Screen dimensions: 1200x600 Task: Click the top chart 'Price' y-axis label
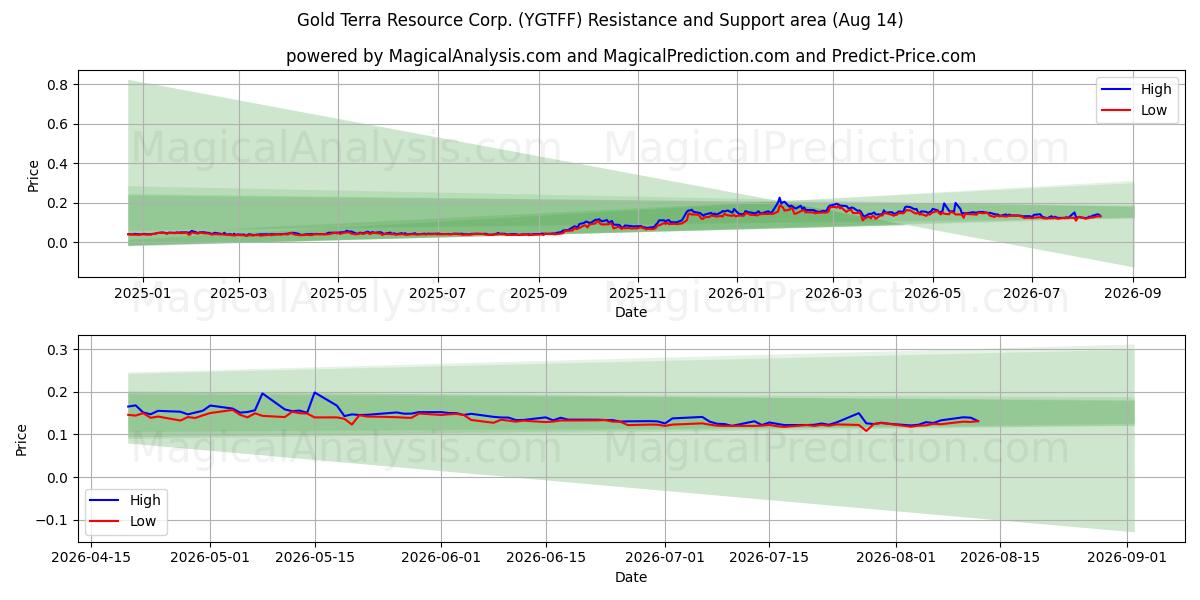(x=33, y=176)
